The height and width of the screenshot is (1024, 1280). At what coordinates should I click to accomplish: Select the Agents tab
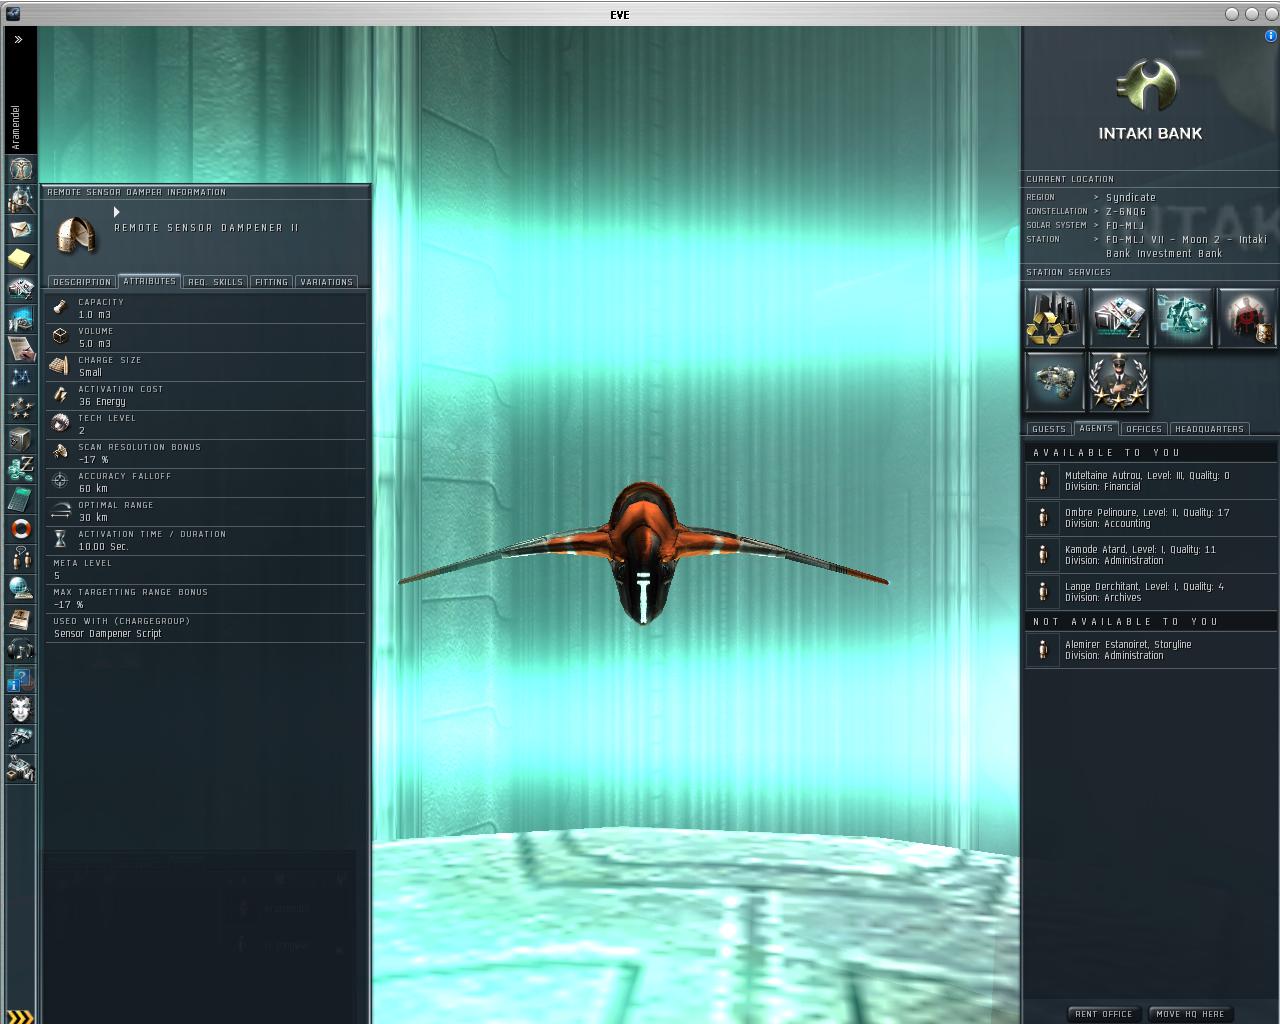(1096, 428)
